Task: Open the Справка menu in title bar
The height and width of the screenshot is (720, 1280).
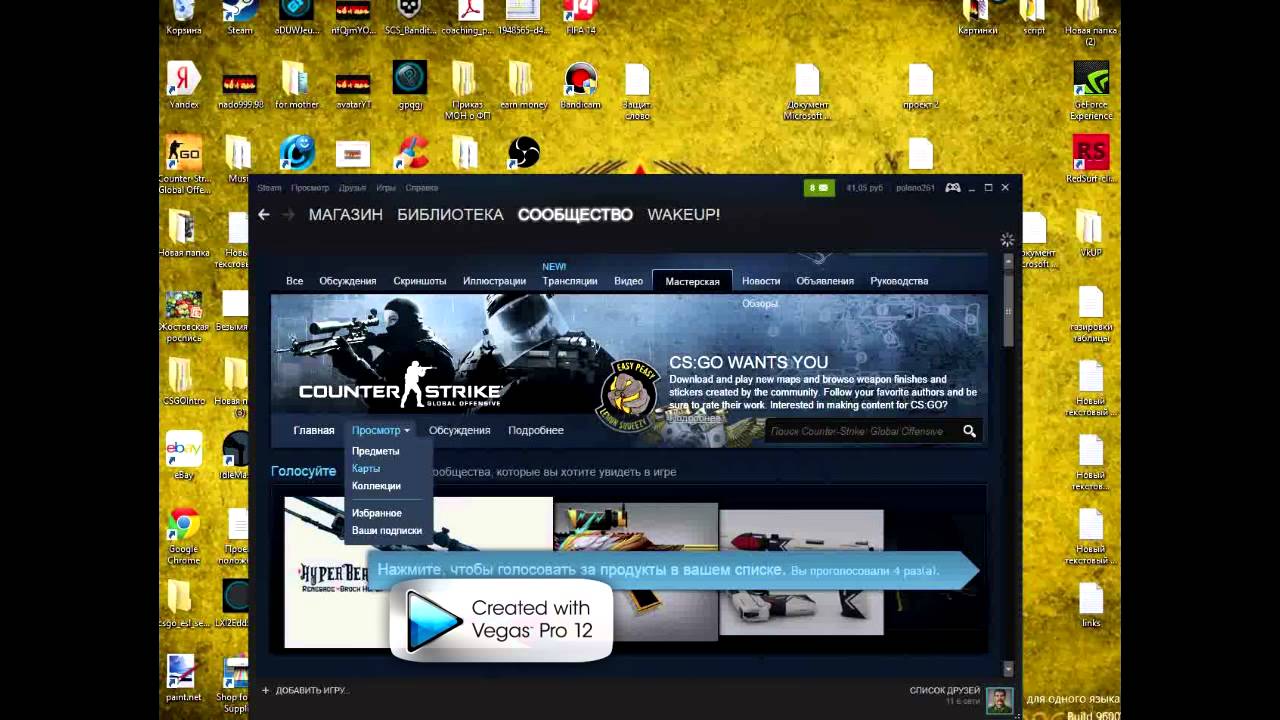Action: point(422,188)
